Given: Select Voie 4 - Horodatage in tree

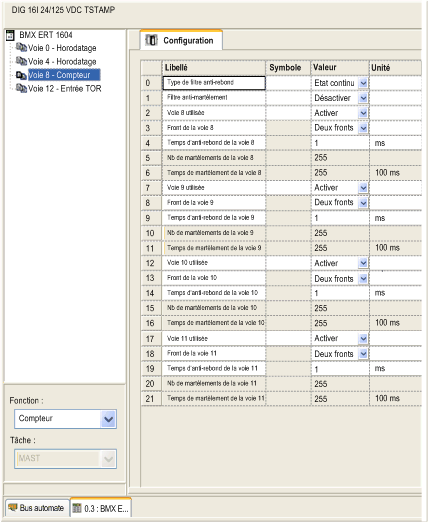Looking at the screenshot, I should point(62,62).
